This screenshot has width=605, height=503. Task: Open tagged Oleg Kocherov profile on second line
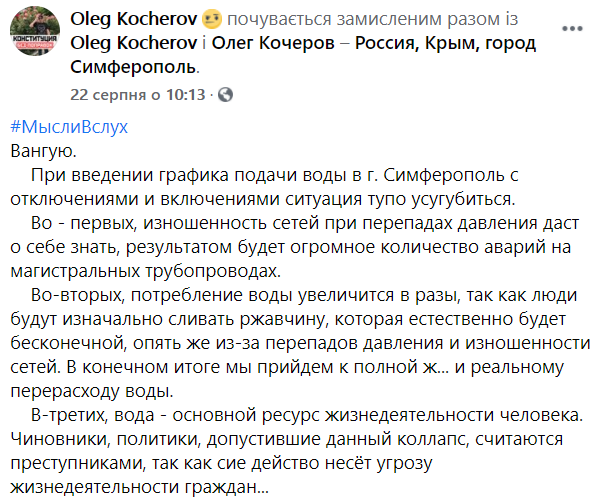pos(137,44)
